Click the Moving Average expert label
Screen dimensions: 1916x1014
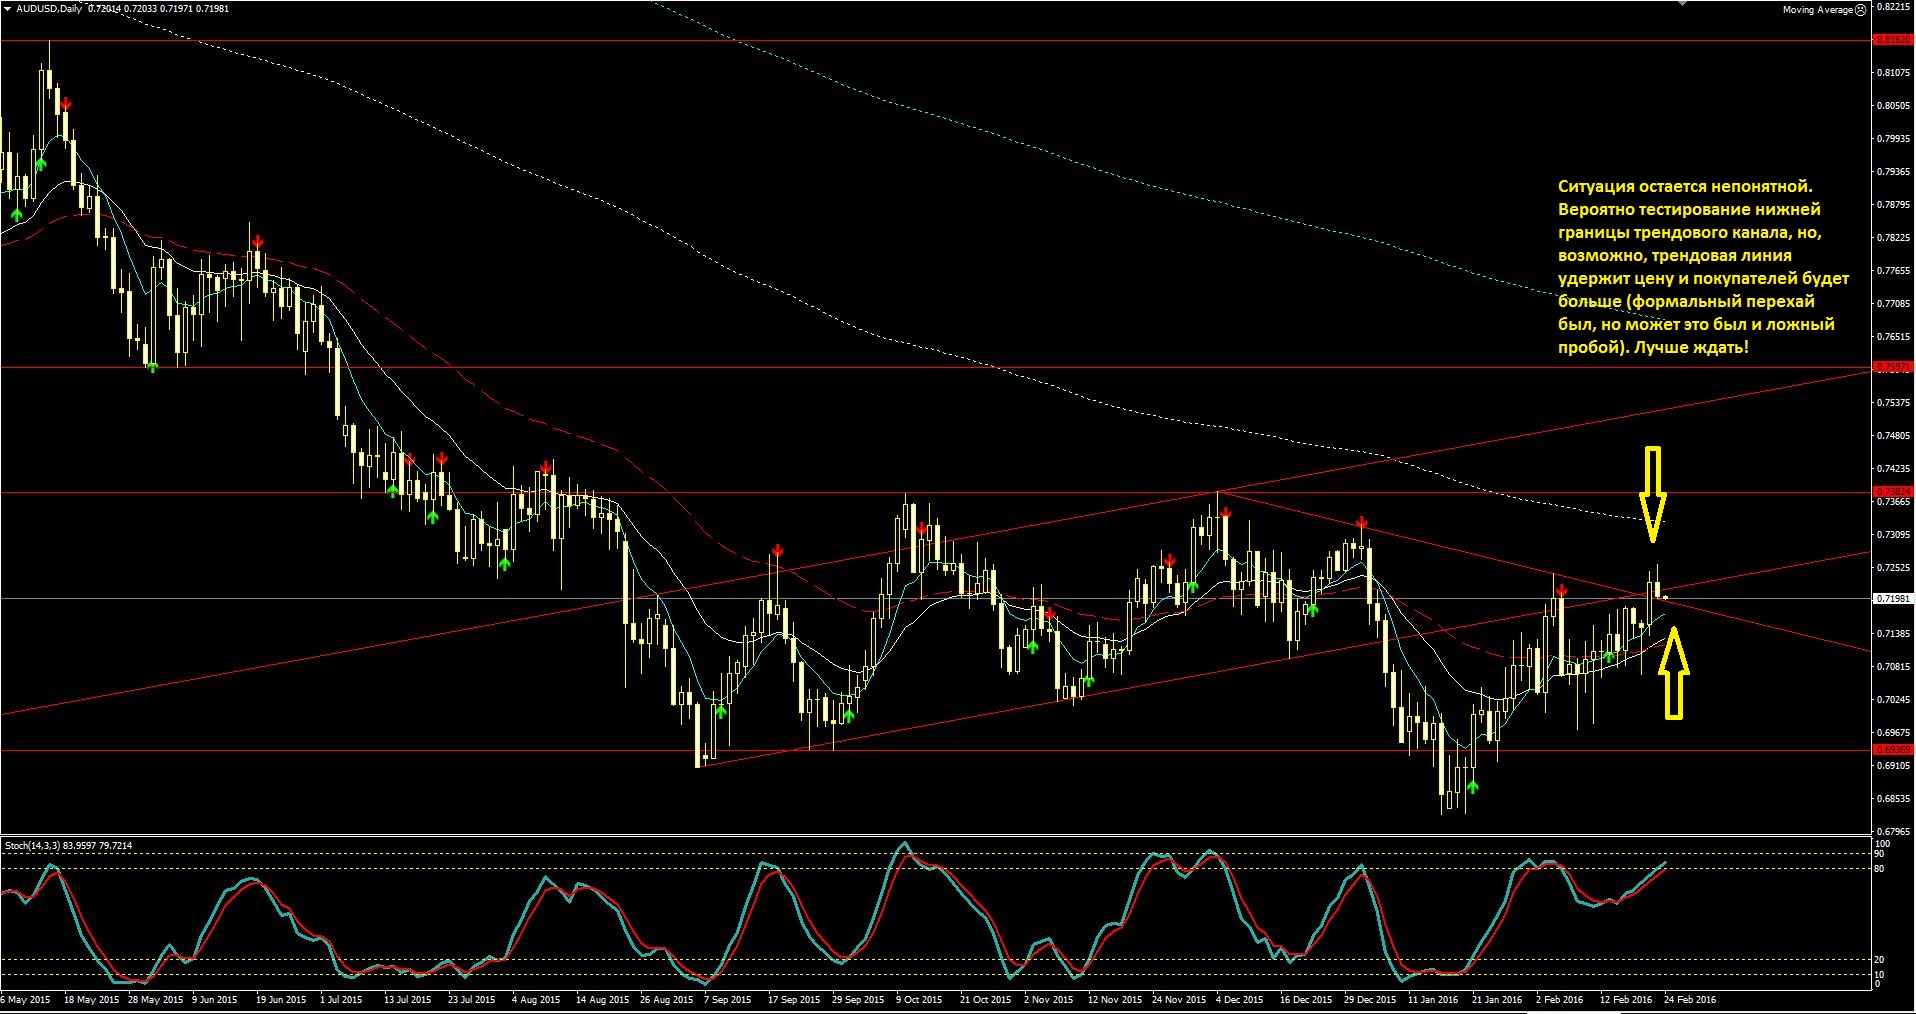[x=1817, y=10]
